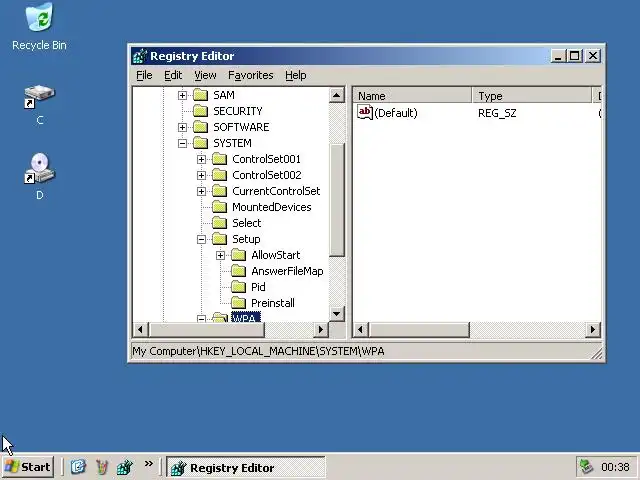Click the tree pane scroll right arrow

(321, 329)
